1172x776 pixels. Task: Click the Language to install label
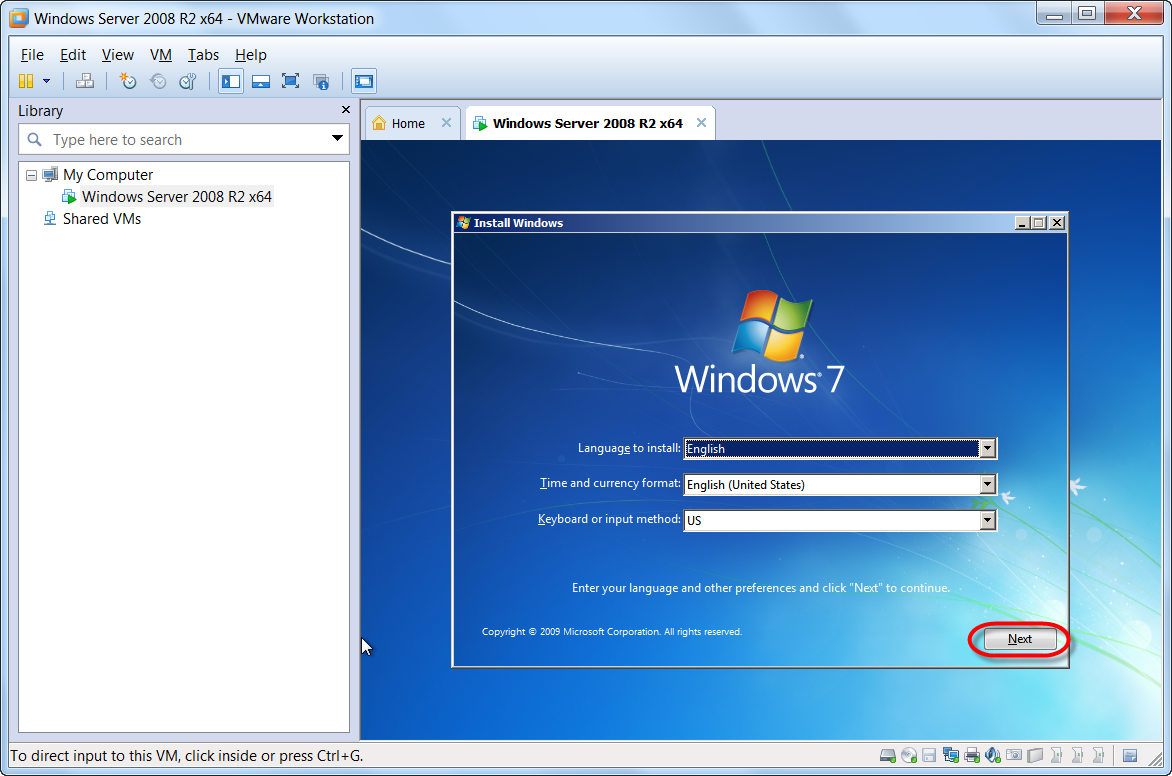pos(629,448)
